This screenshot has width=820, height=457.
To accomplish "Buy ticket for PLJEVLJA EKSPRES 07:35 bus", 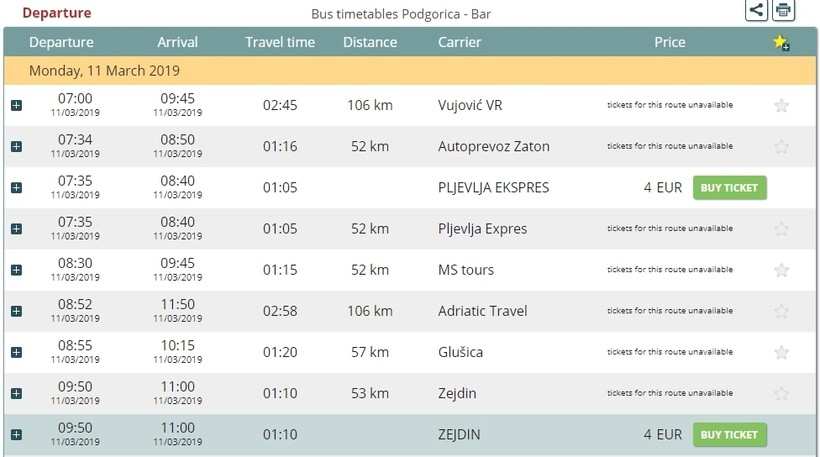I will pos(729,188).
